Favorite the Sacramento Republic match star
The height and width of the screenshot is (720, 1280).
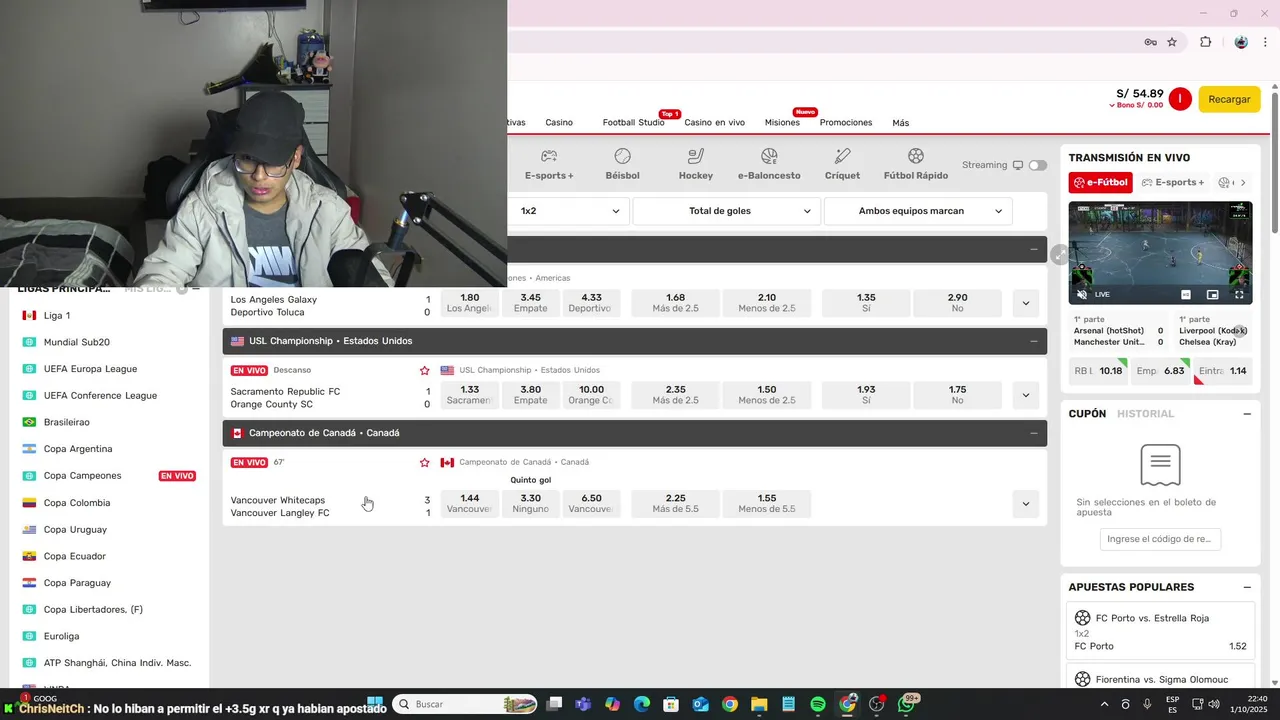point(425,370)
